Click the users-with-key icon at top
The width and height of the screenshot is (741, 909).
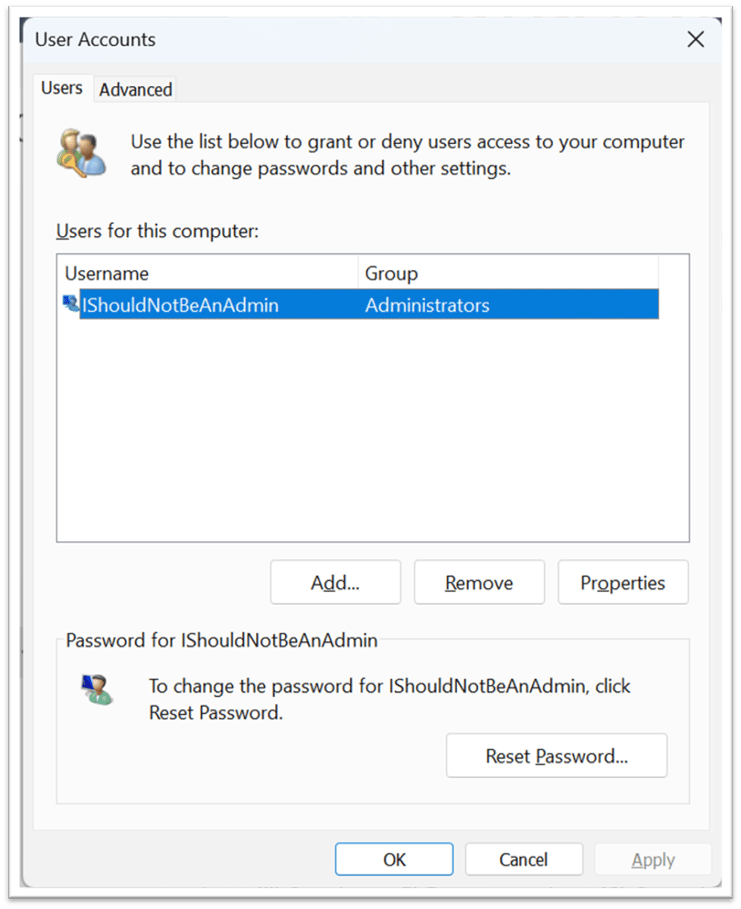click(81, 153)
